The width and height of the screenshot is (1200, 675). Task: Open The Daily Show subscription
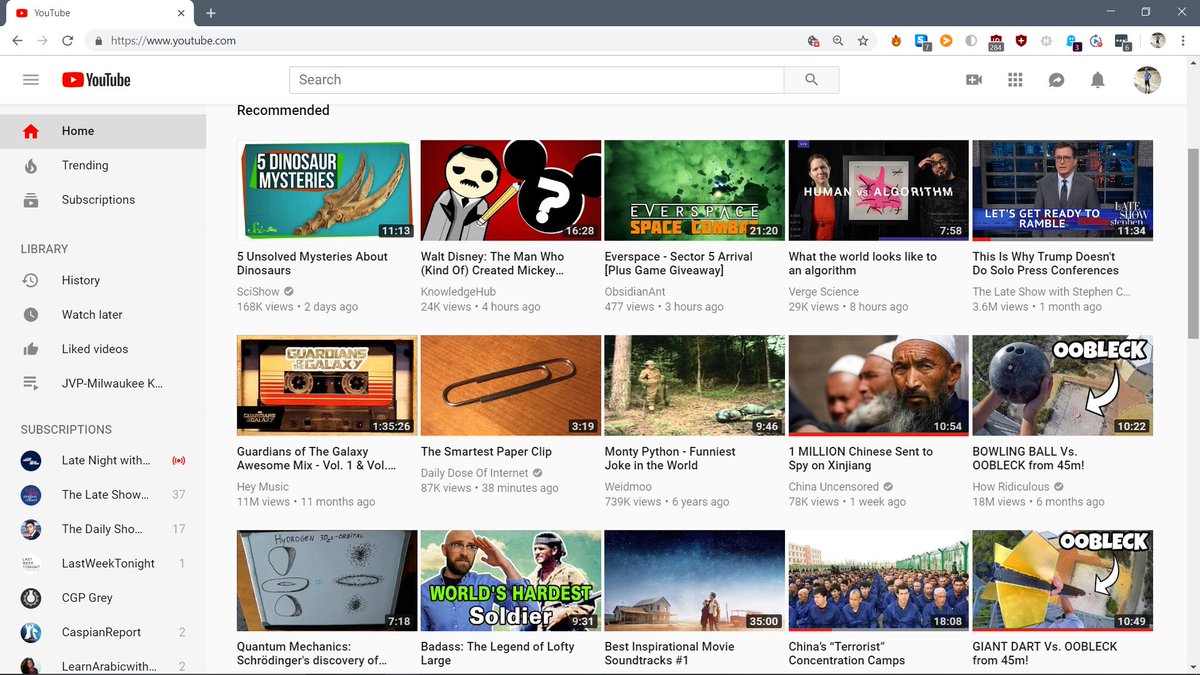tap(103, 529)
